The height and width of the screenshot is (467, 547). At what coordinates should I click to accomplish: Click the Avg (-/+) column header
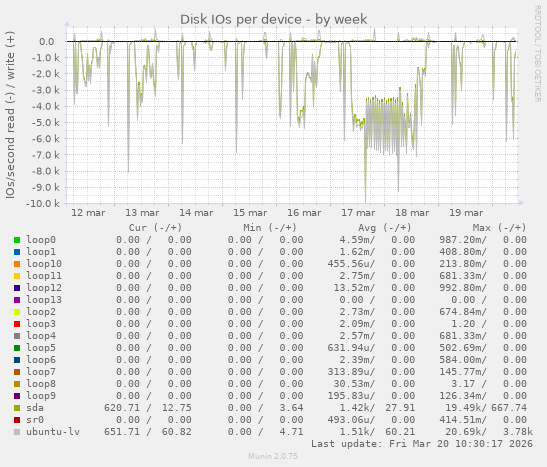pyautogui.click(x=384, y=228)
